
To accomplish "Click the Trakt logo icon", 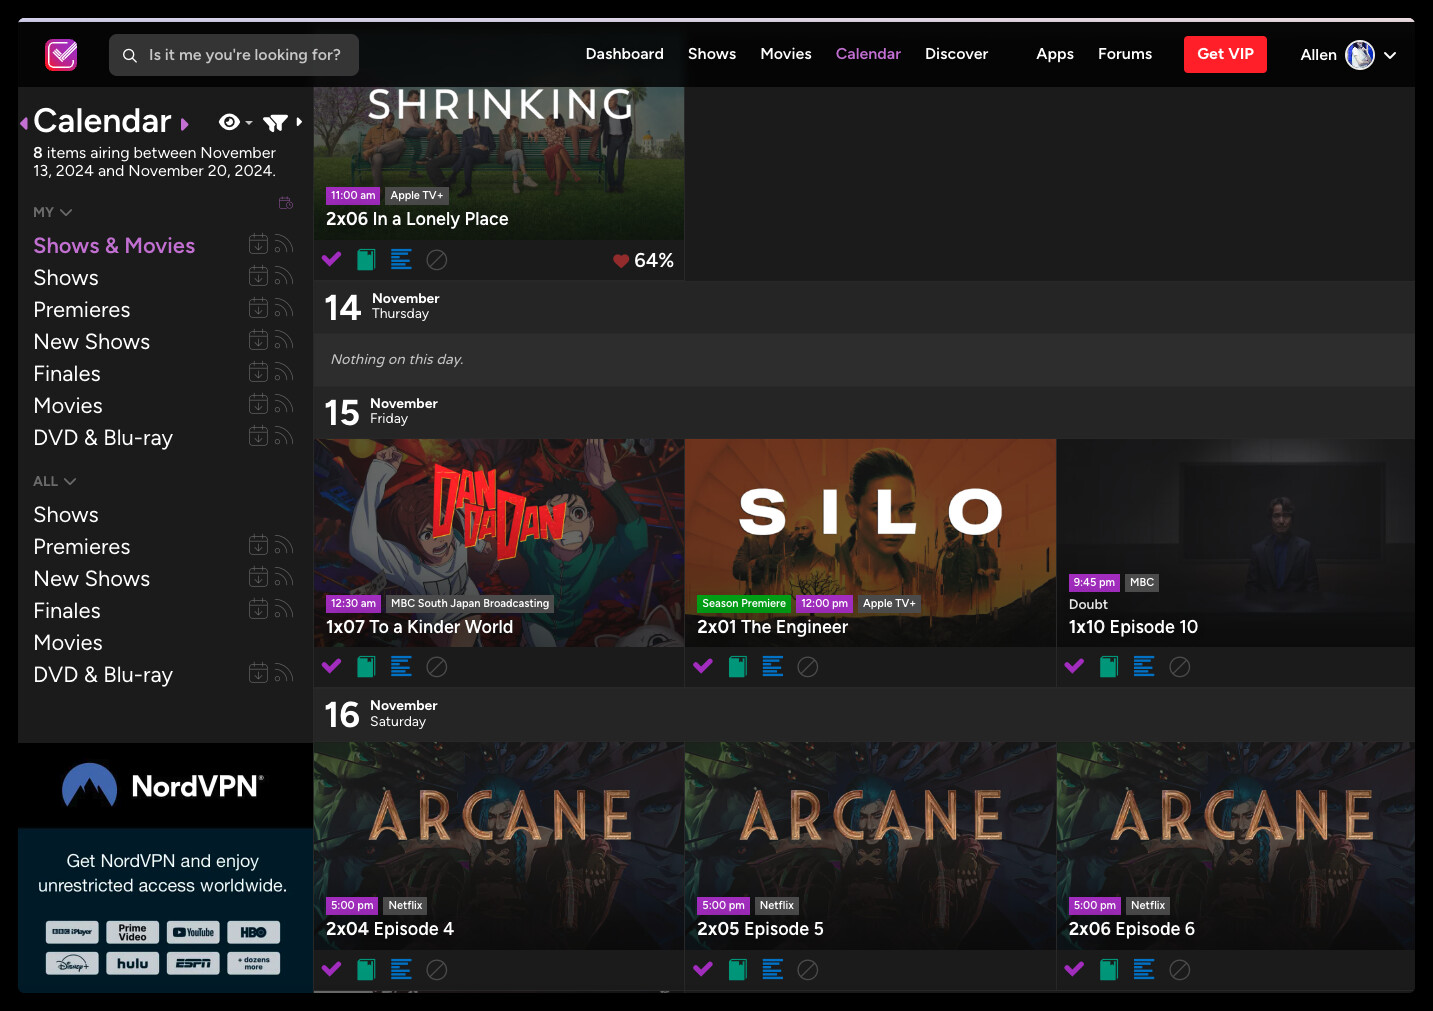I will tap(62, 55).
